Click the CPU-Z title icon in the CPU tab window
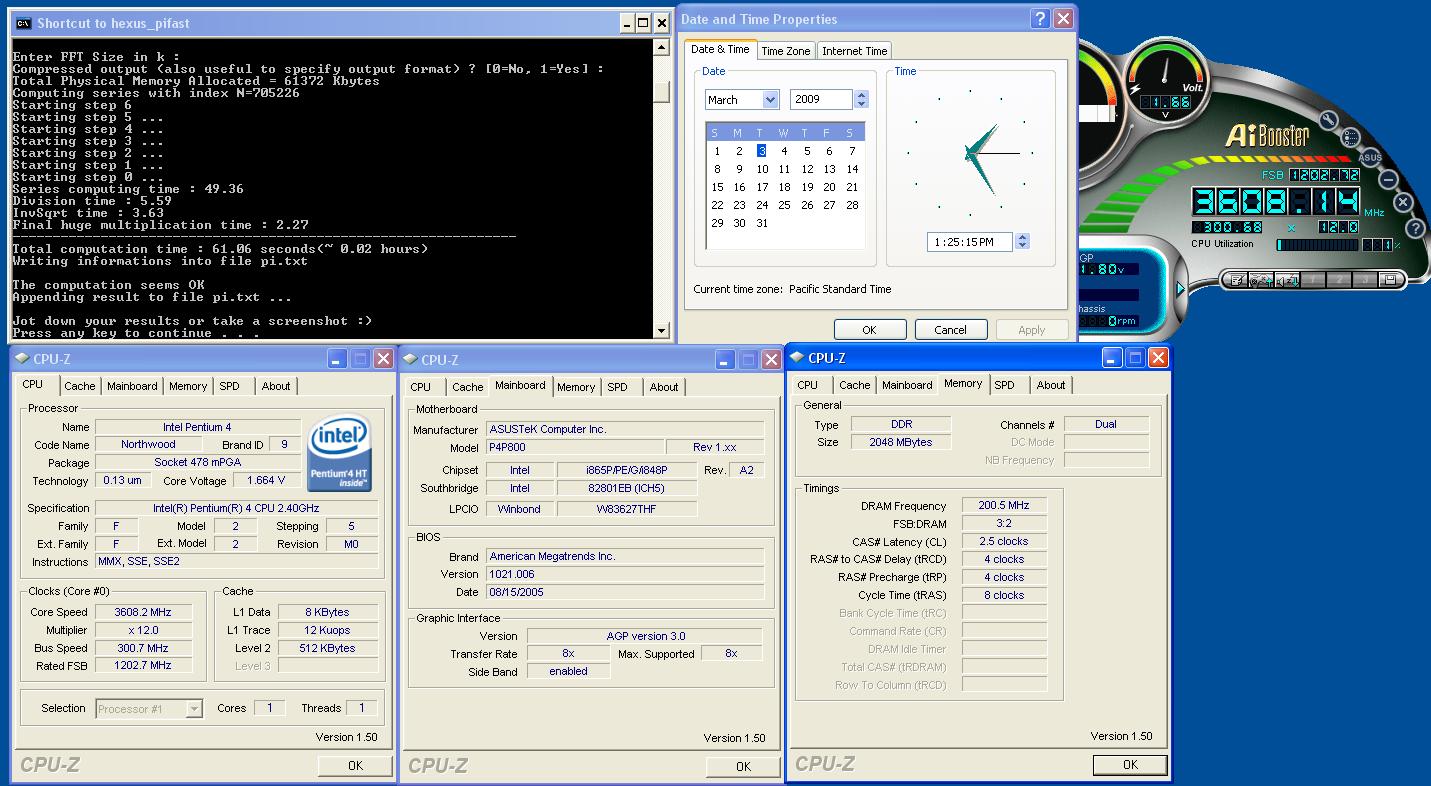The image size is (1431, 786). [x=23, y=359]
